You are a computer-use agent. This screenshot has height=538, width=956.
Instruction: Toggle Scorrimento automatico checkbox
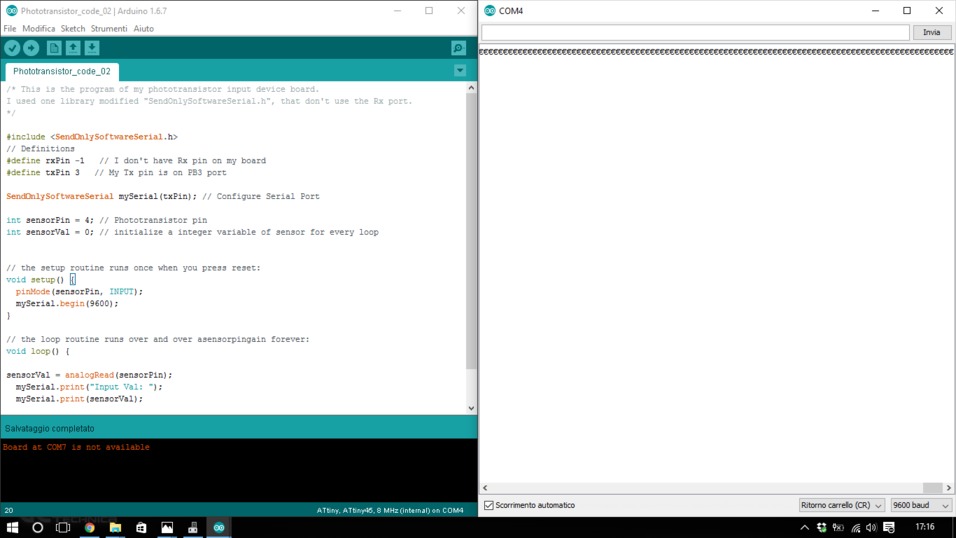[488, 505]
